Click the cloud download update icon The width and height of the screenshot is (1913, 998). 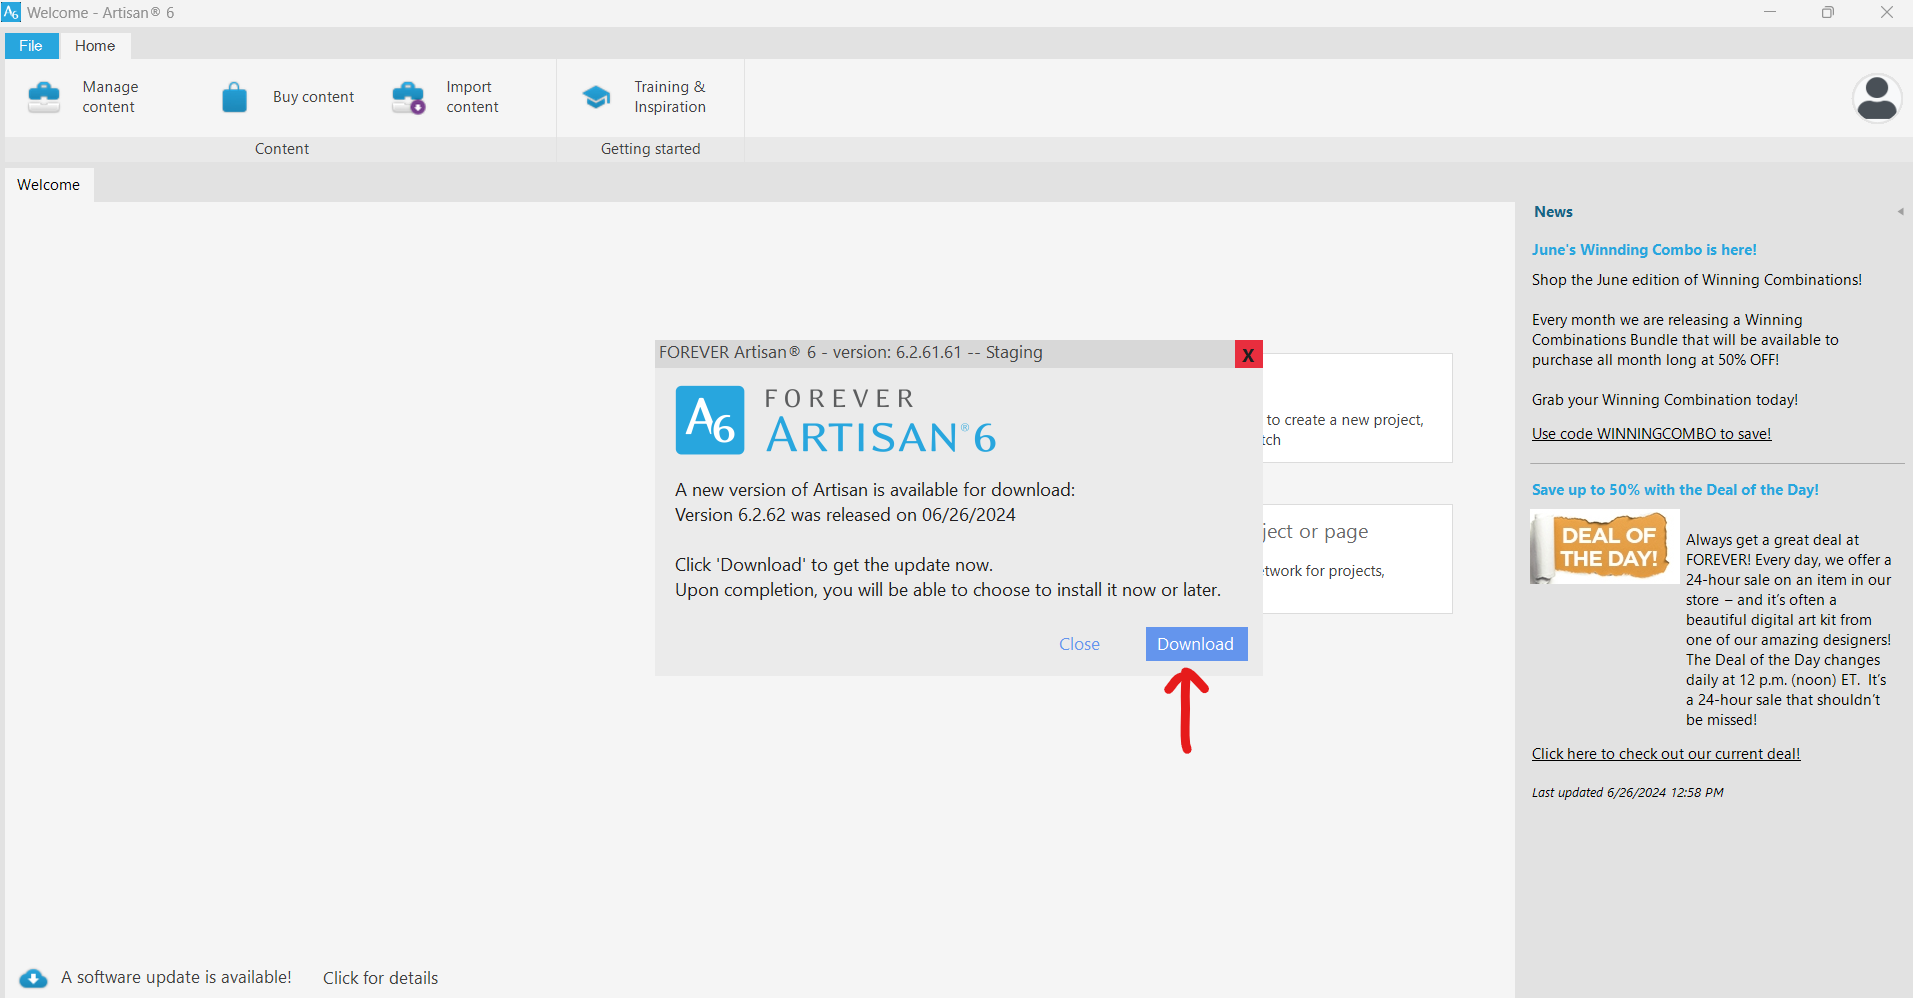pyautogui.click(x=33, y=978)
